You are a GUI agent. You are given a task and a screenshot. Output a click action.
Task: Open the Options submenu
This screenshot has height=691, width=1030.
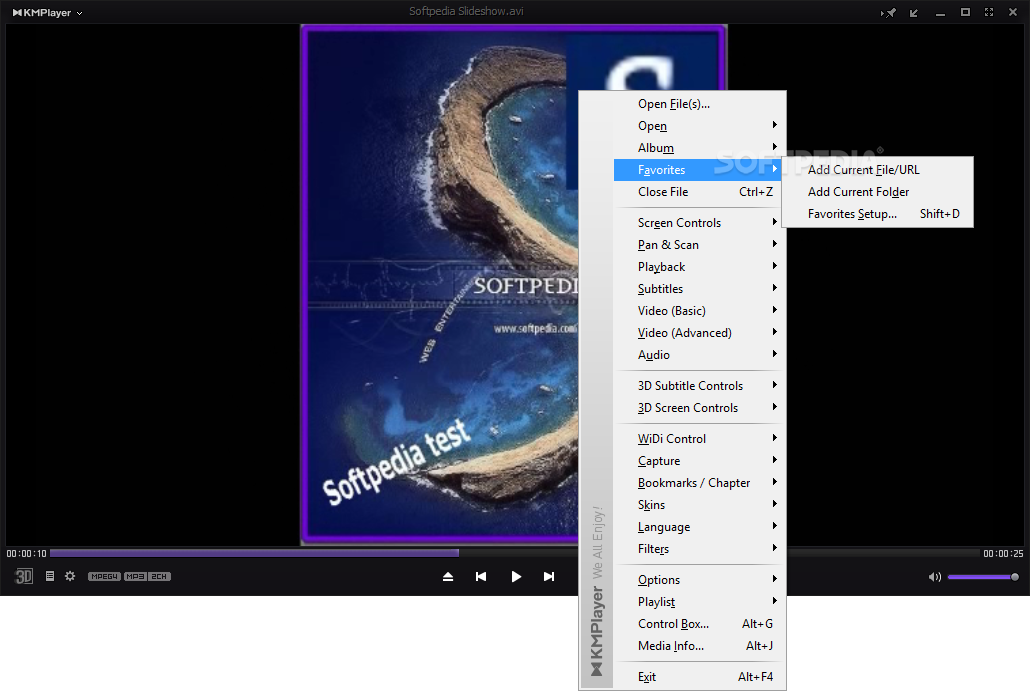(x=700, y=579)
